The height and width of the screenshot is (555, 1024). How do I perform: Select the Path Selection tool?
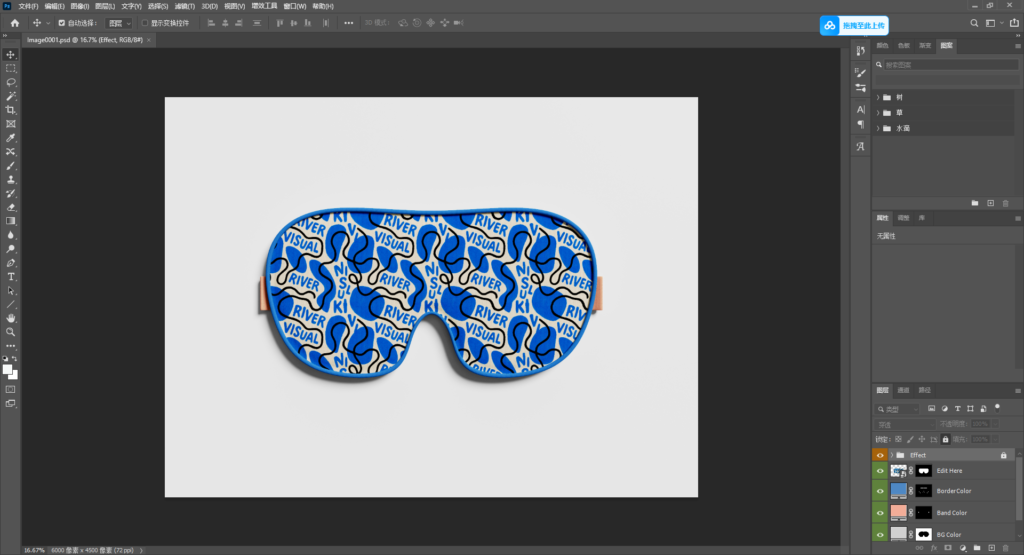(x=10, y=291)
